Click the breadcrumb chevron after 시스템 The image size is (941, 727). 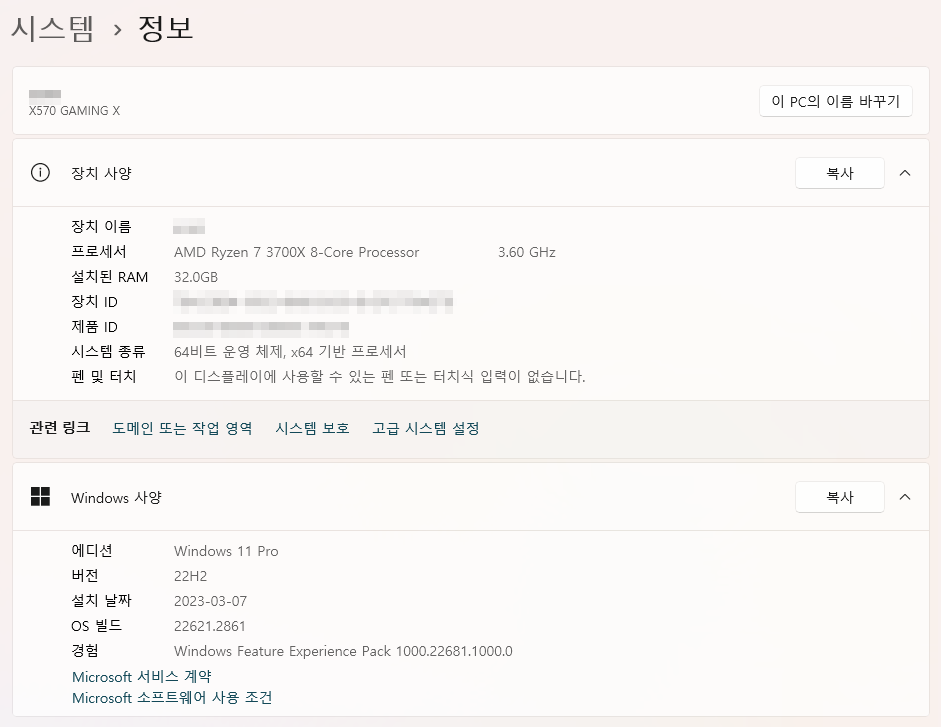pyautogui.click(x=118, y=29)
